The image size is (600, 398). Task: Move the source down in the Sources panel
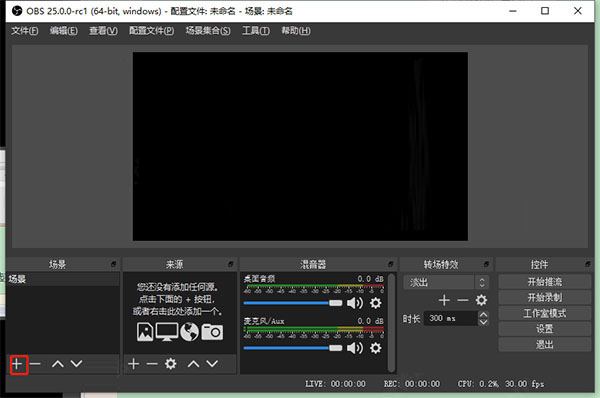point(212,364)
